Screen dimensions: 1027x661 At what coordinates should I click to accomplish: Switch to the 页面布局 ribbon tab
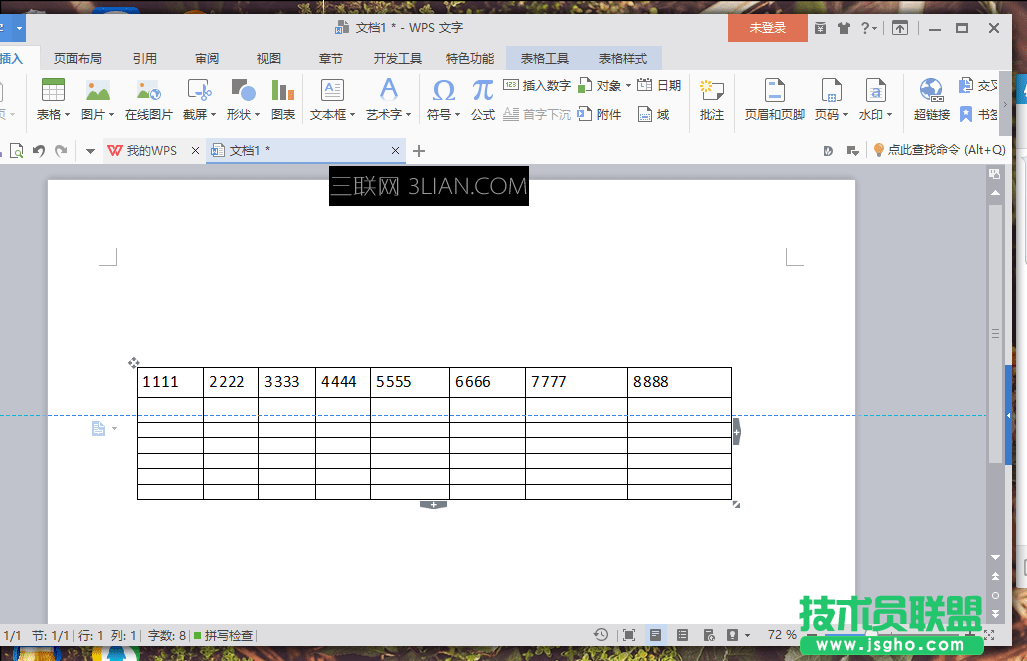coord(77,58)
